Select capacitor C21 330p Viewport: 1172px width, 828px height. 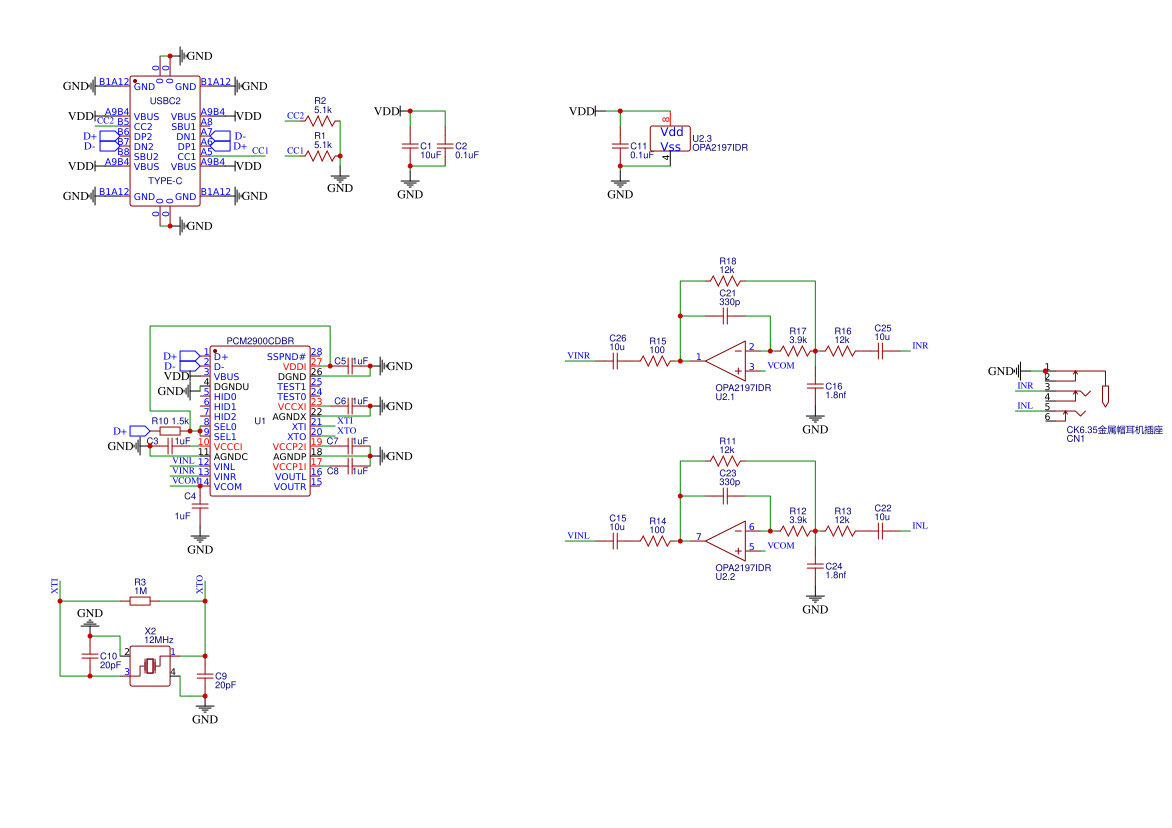725,316
